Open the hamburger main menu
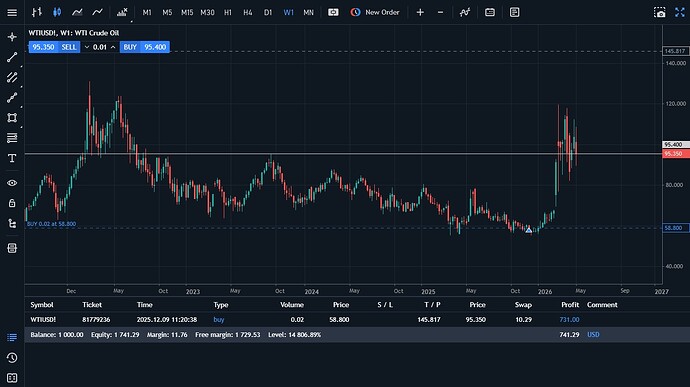Image resolution: width=690 pixels, height=387 pixels. pos(12,12)
